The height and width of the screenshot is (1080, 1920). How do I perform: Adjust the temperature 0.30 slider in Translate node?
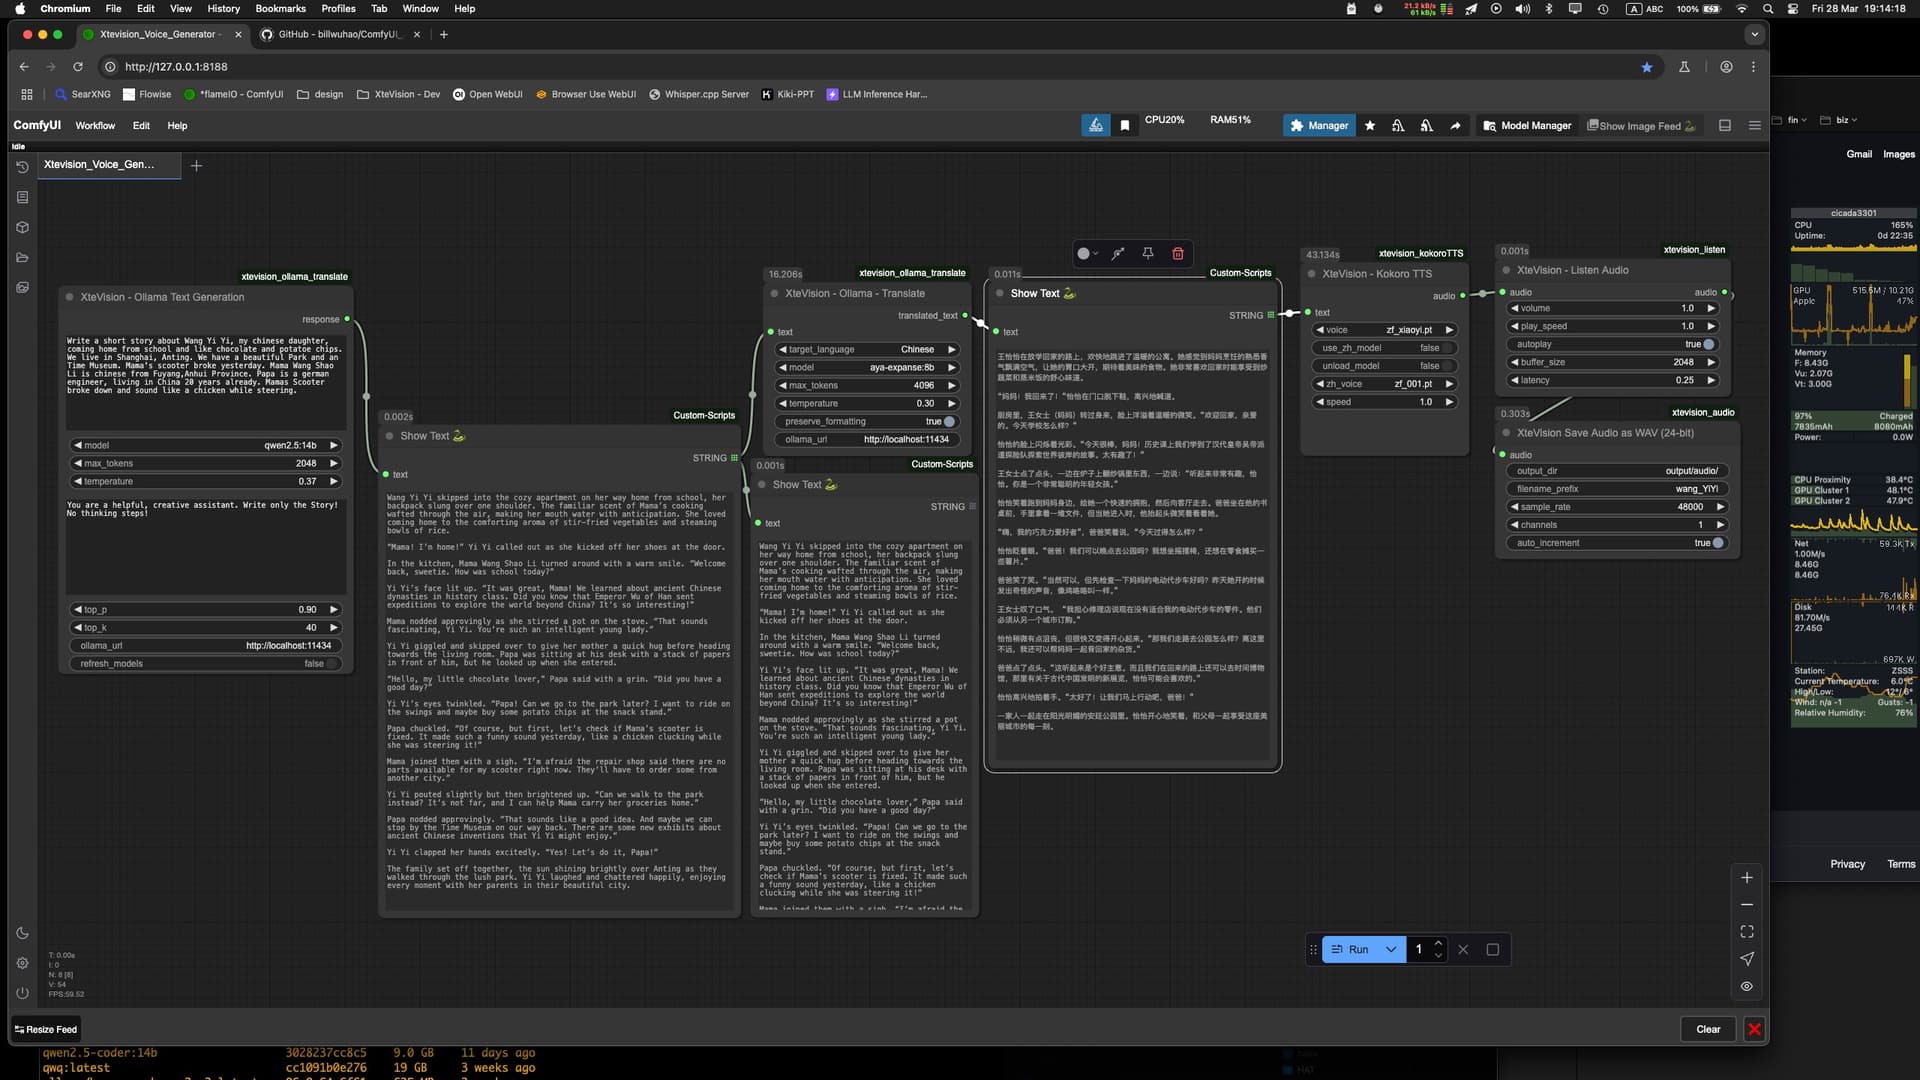click(x=866, y=404)
